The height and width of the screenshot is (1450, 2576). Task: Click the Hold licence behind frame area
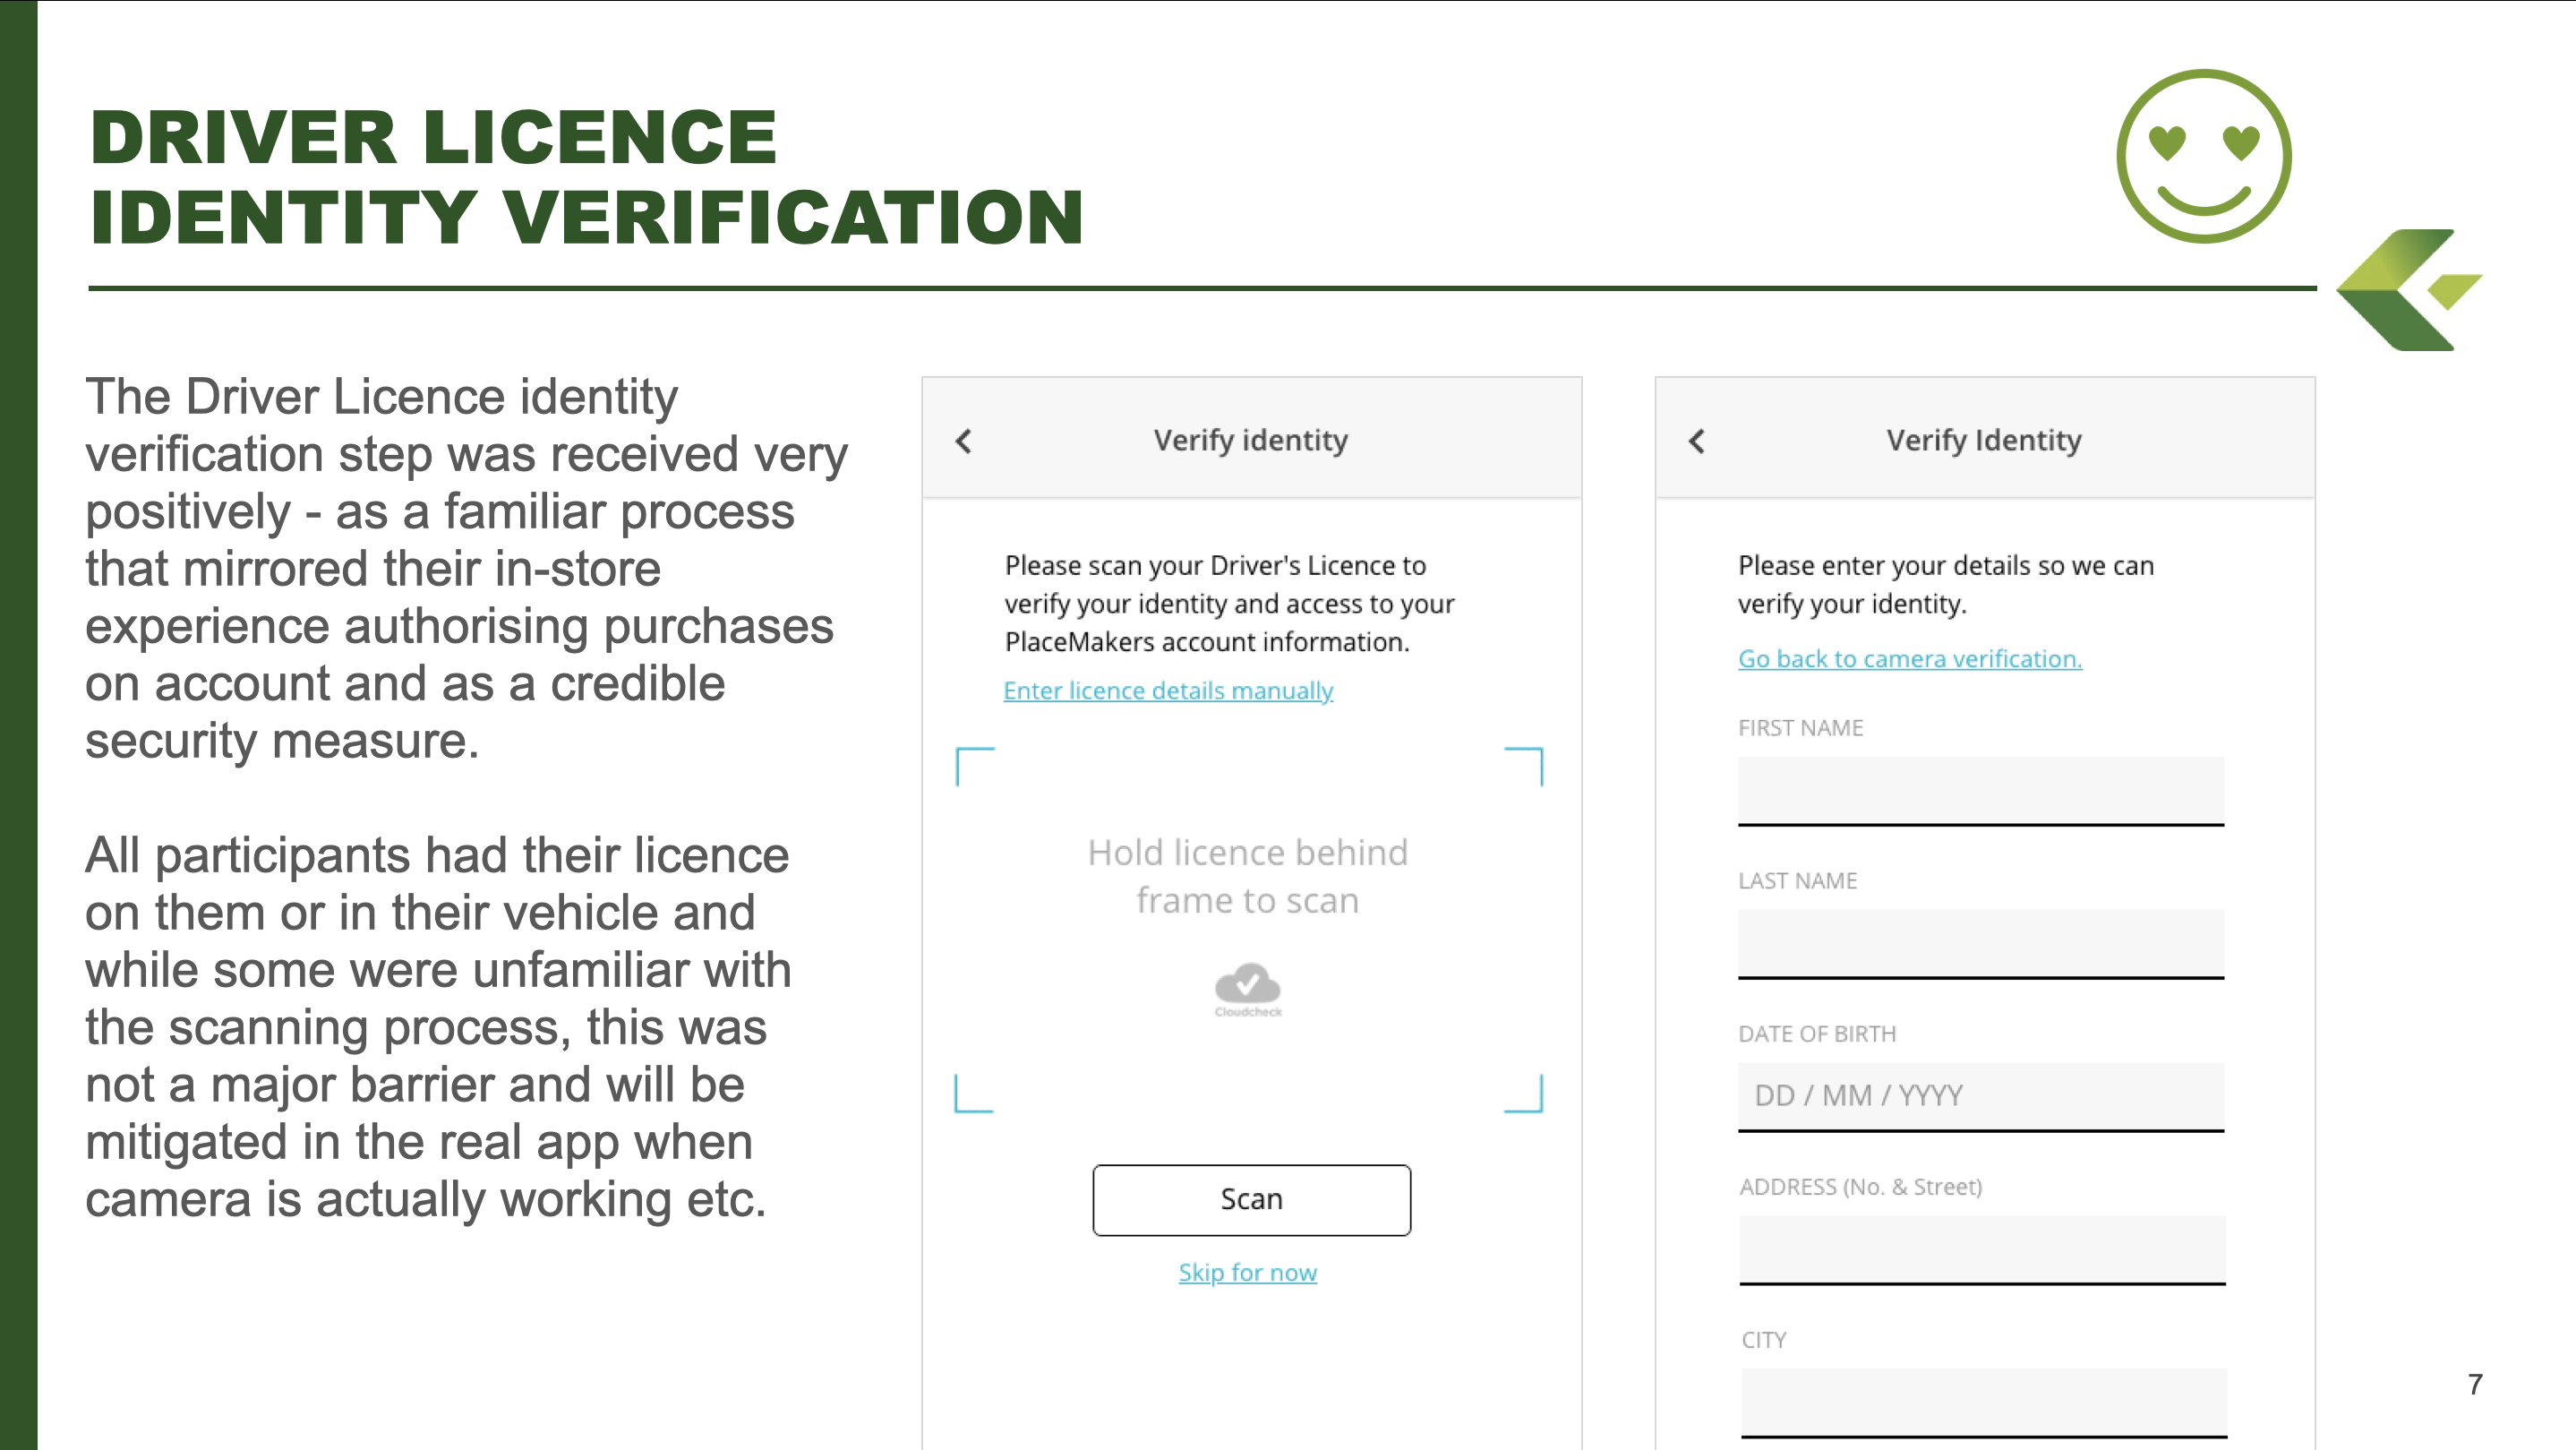pyautogui.click(x=1248, y=877)
